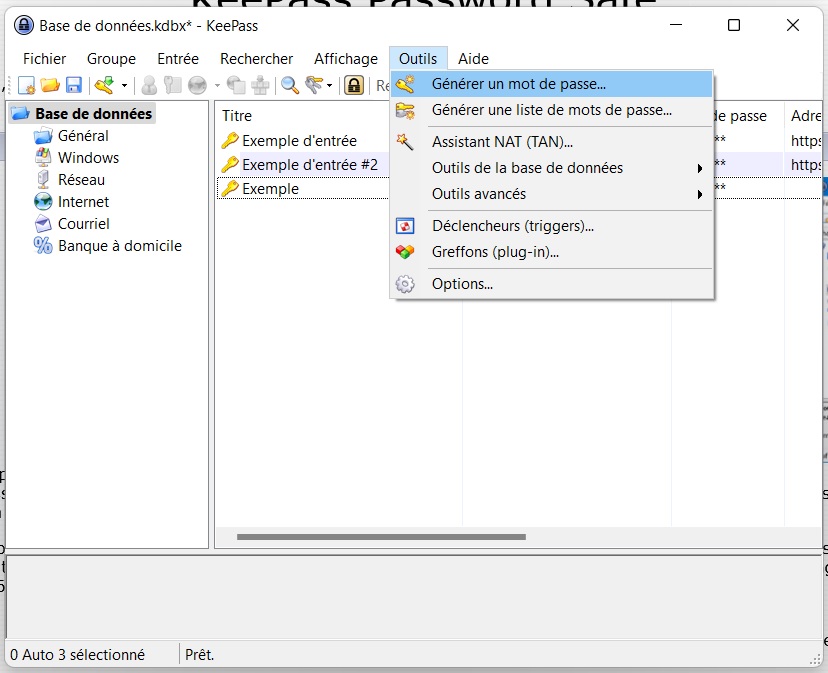Click the Lock workspace padlock icon
Screen dimensions: 828x673
coord(354,86)
